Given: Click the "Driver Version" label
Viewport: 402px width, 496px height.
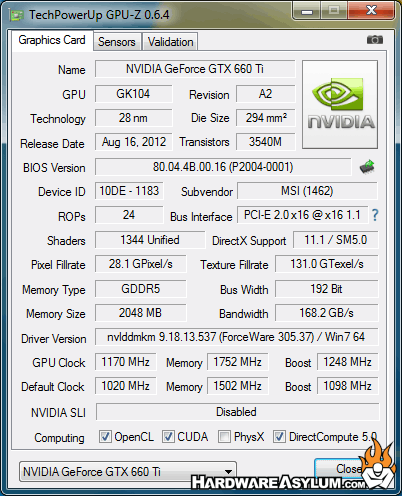Looking at the screenshot, I should click(x=54, y=339).
